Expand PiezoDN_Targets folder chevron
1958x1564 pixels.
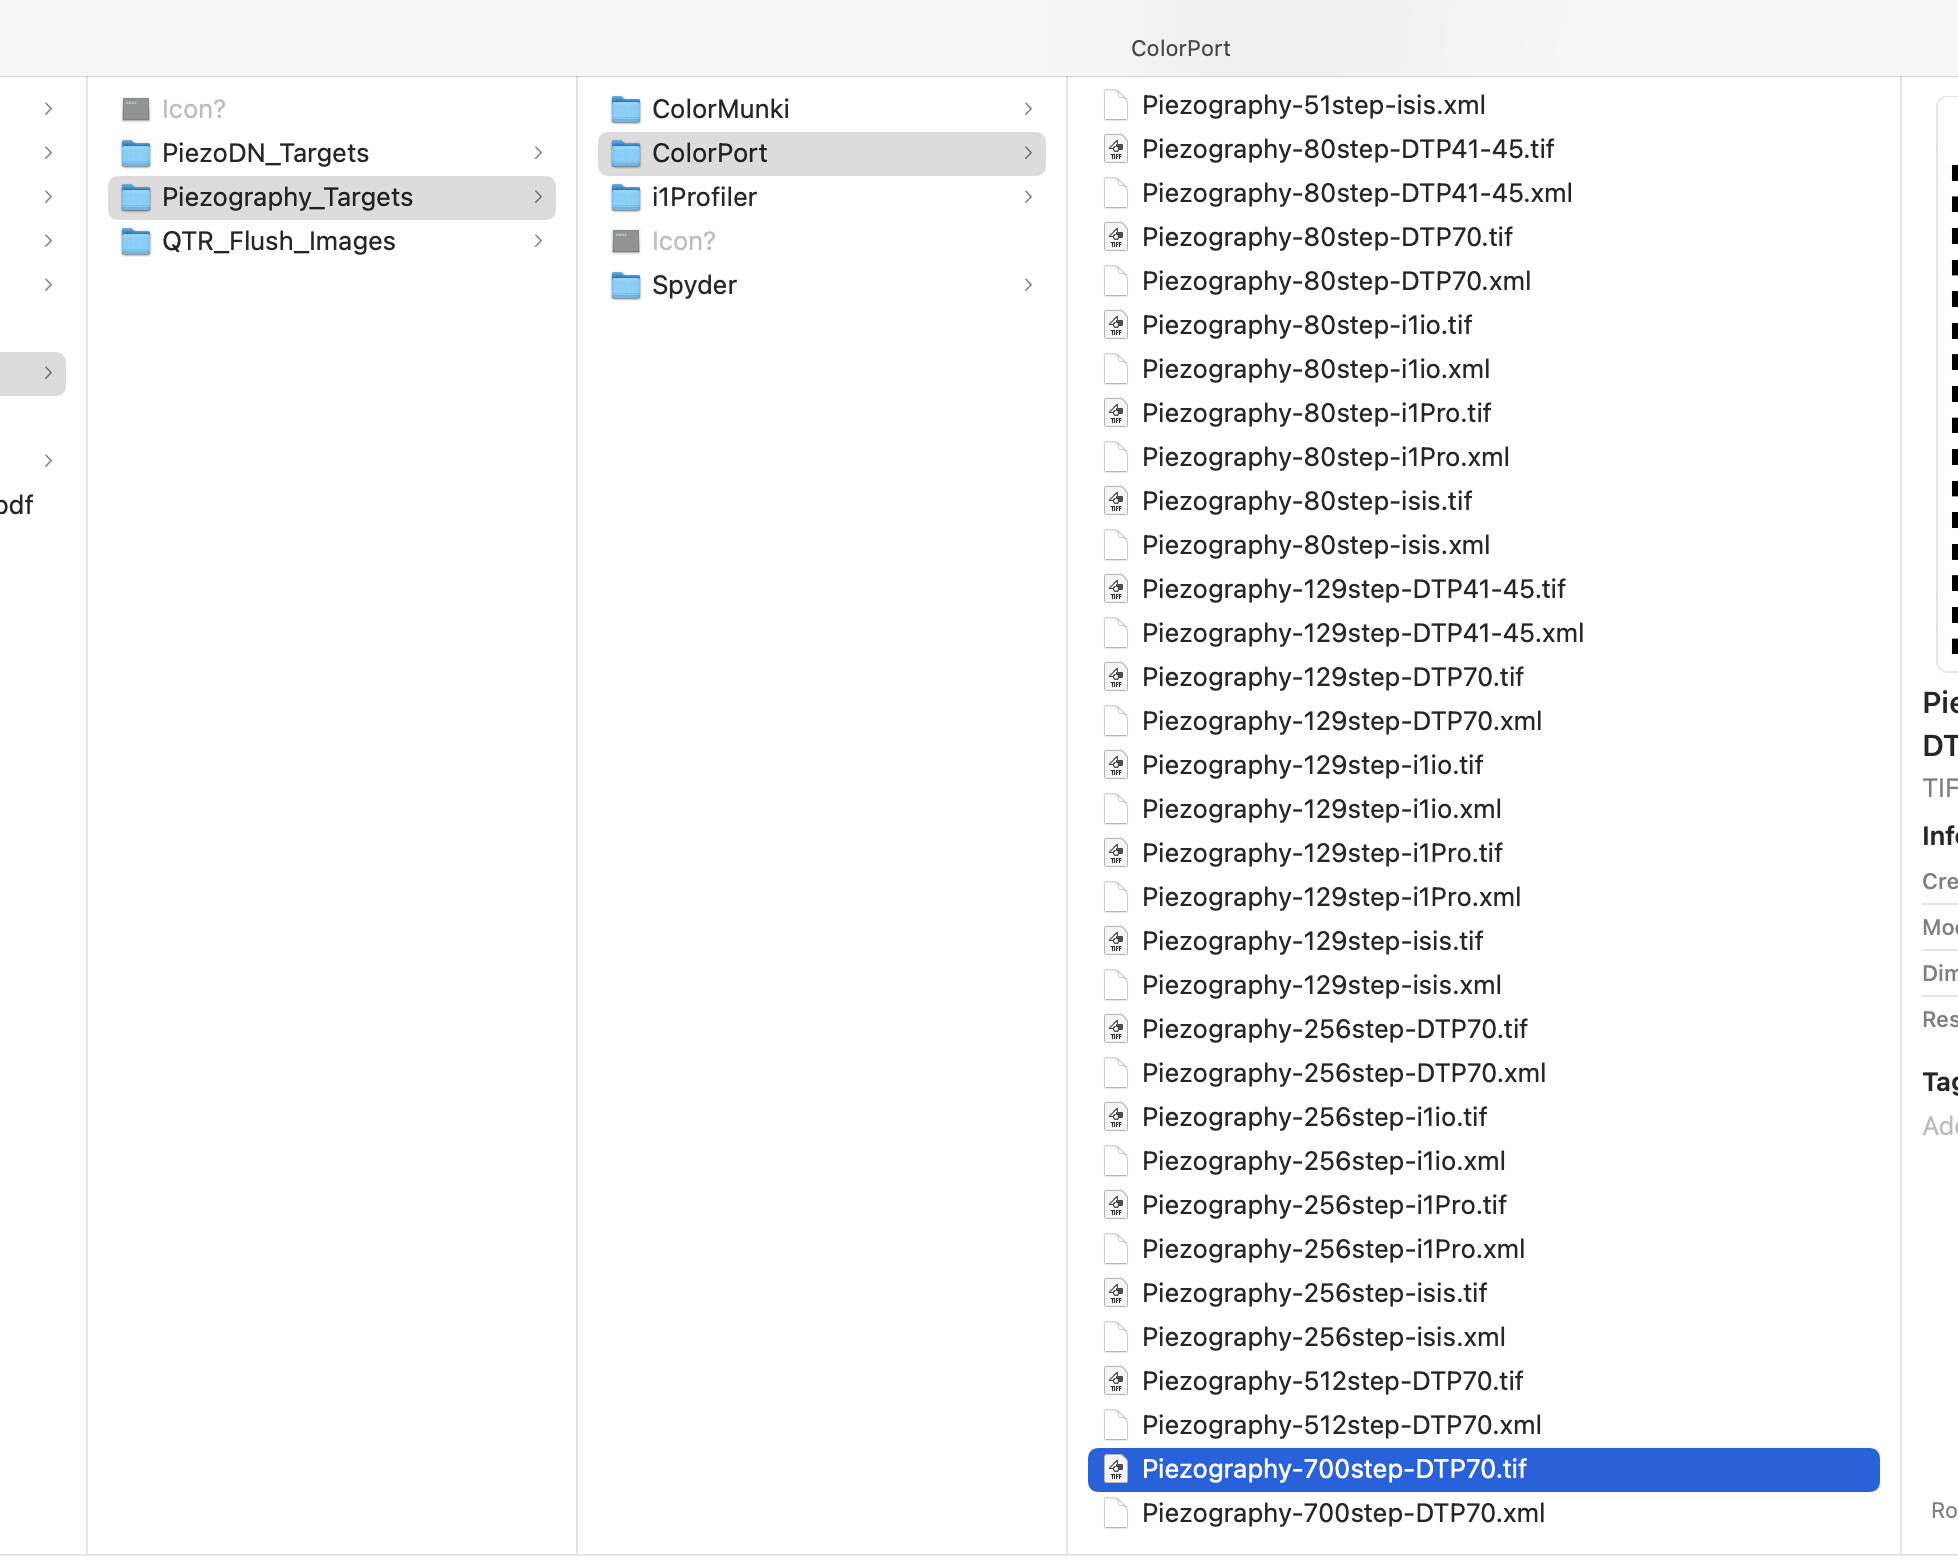pos(538,153)
